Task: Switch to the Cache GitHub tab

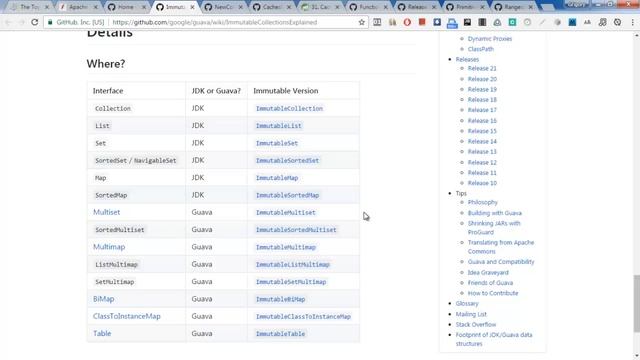Action: 271,7
